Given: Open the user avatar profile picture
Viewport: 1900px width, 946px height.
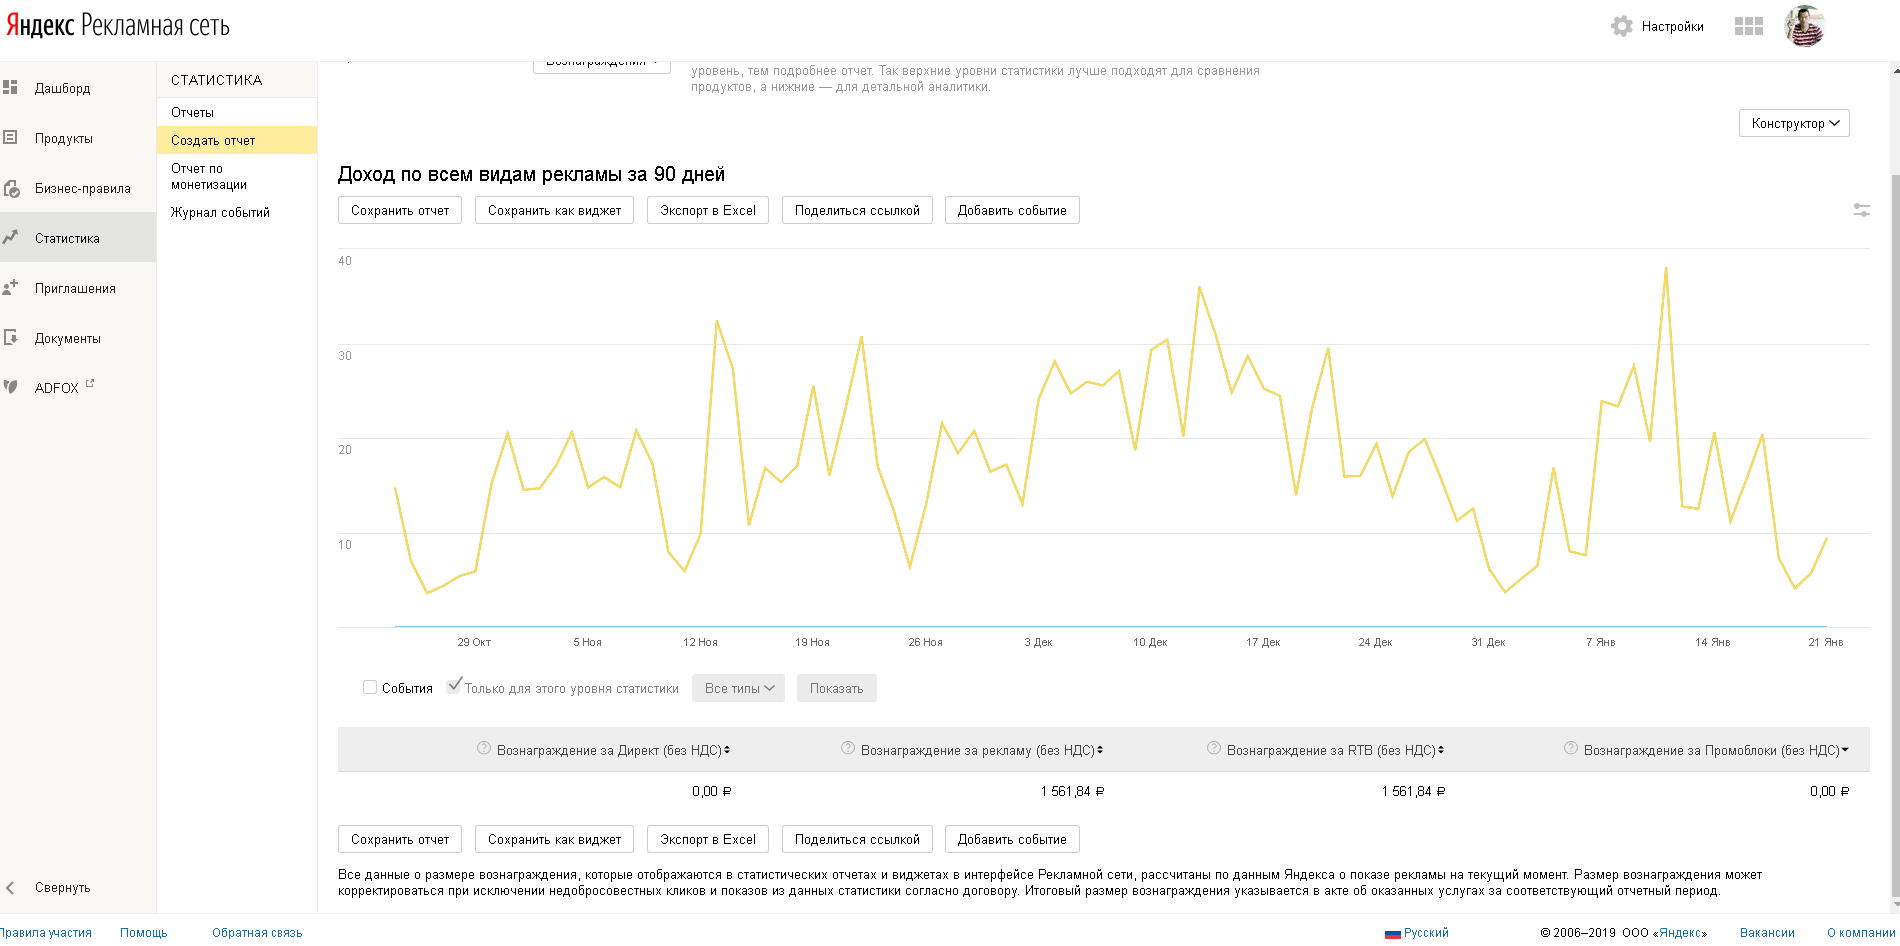Looking at the screenshot, I should pyautogui.click(x=1804, y=26).
